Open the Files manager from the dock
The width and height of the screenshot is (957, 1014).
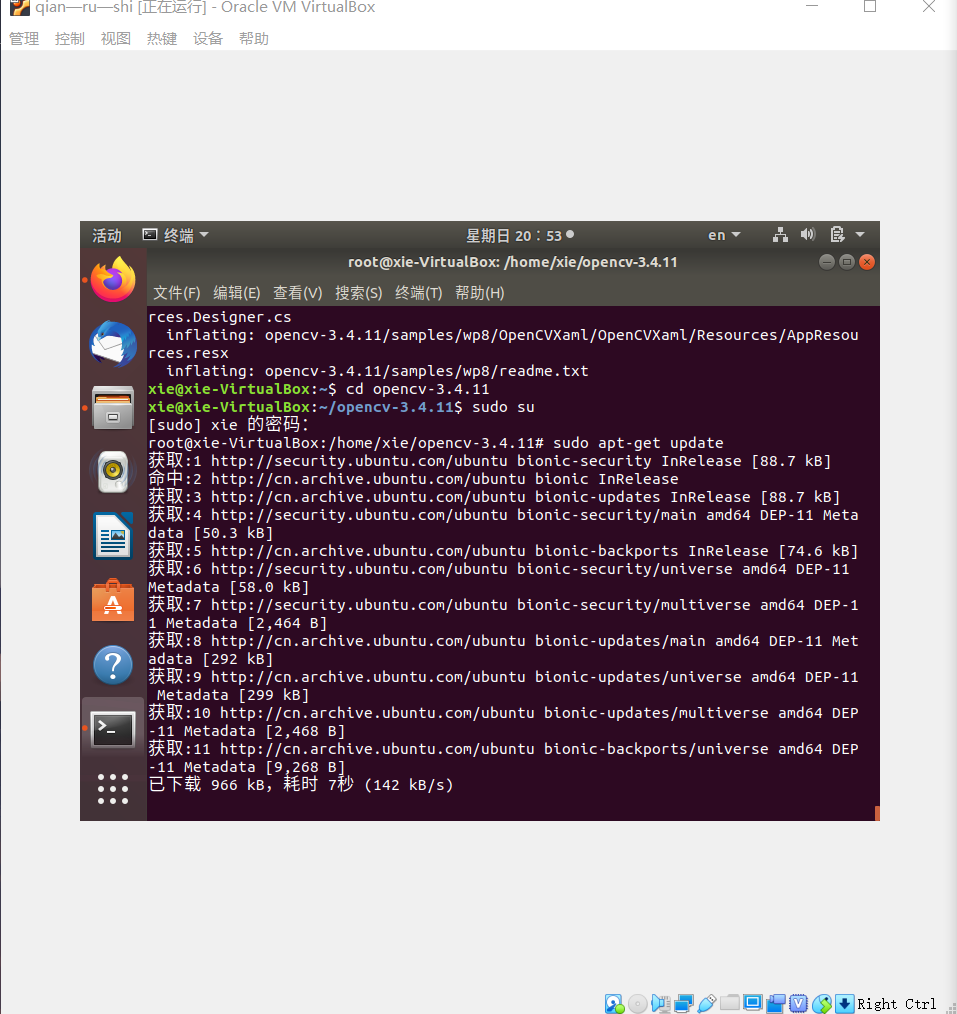[x=113, y=408]
